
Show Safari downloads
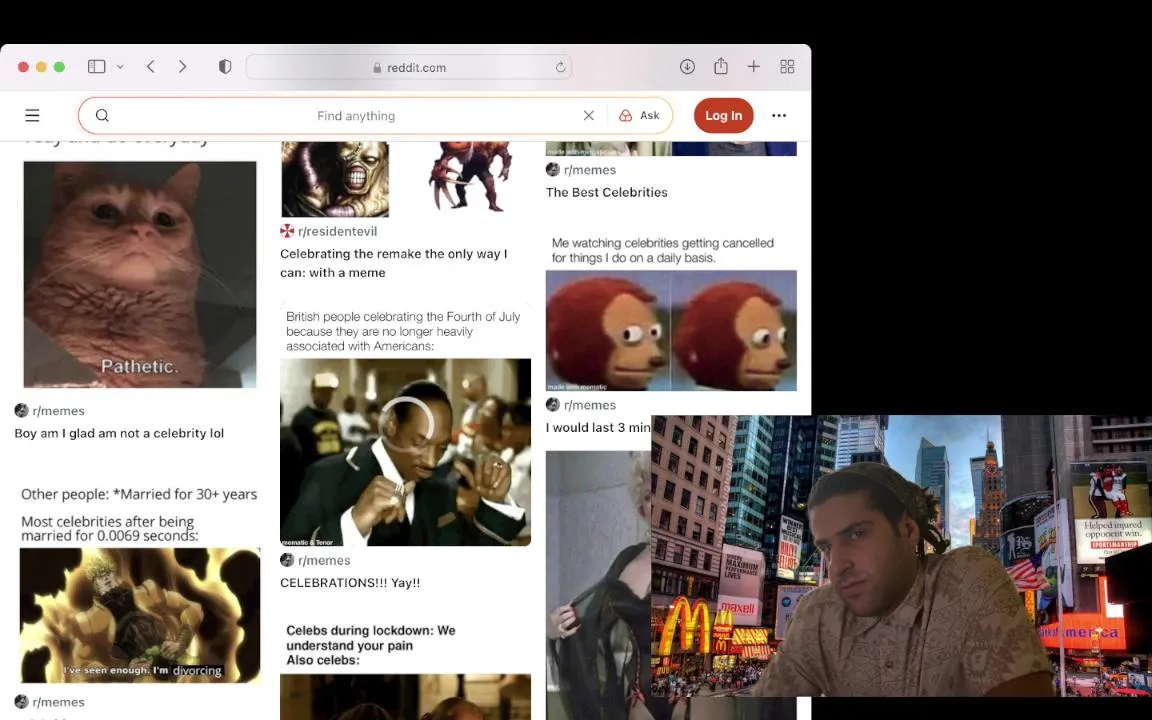687,67
